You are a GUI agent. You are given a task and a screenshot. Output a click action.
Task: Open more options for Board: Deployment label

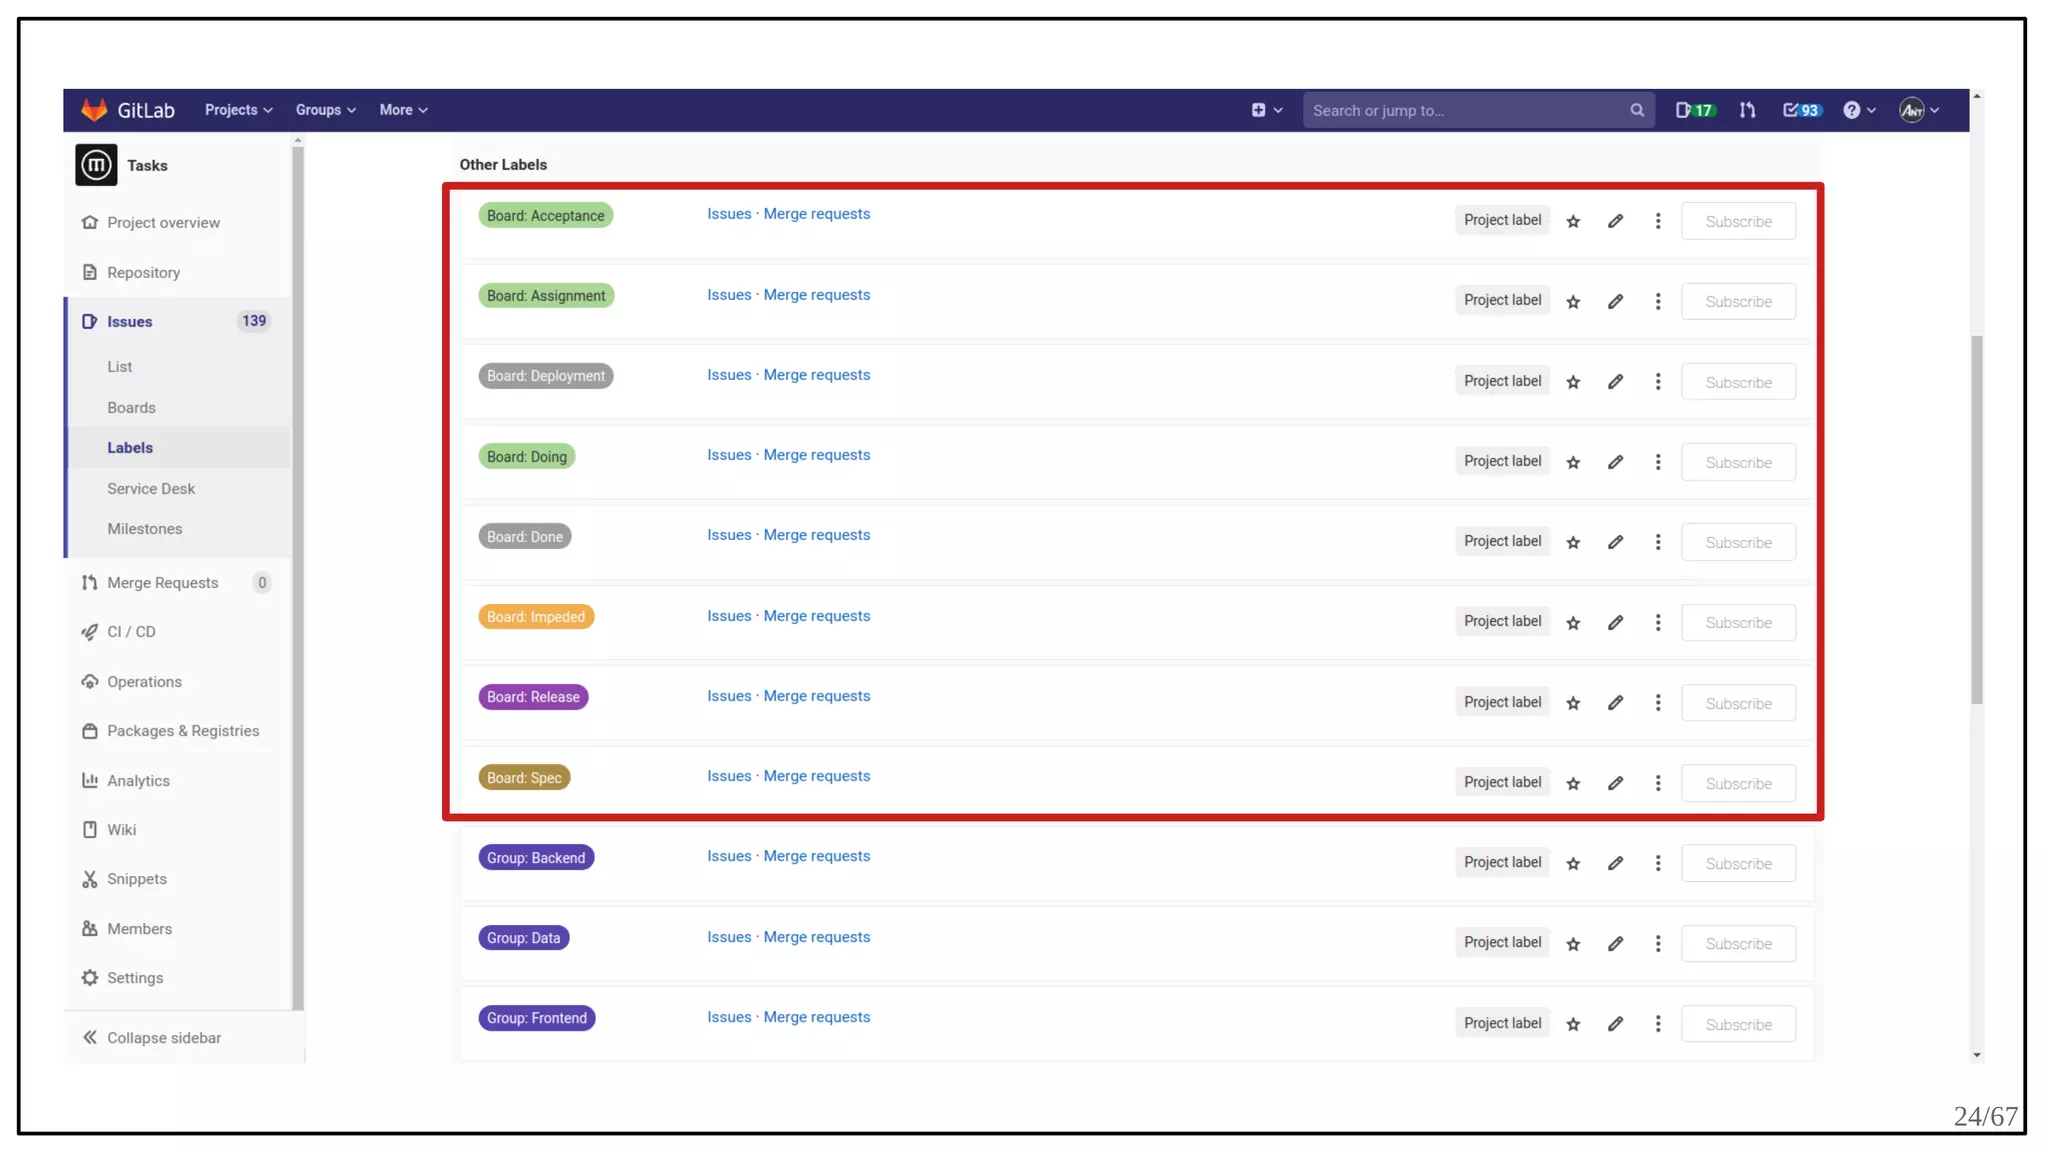[x=1657, y=382]
